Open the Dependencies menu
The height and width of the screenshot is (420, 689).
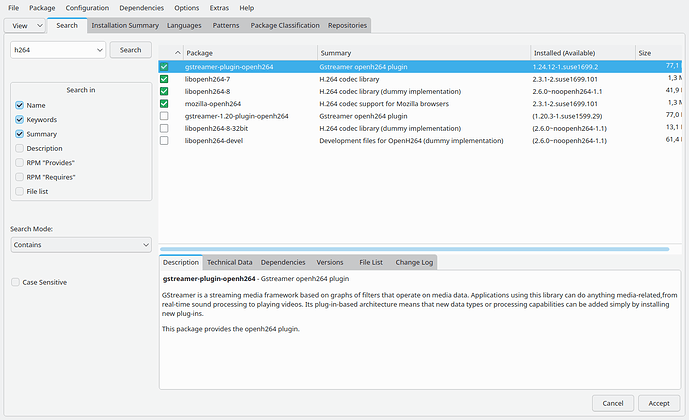click(x=141, y=8)
